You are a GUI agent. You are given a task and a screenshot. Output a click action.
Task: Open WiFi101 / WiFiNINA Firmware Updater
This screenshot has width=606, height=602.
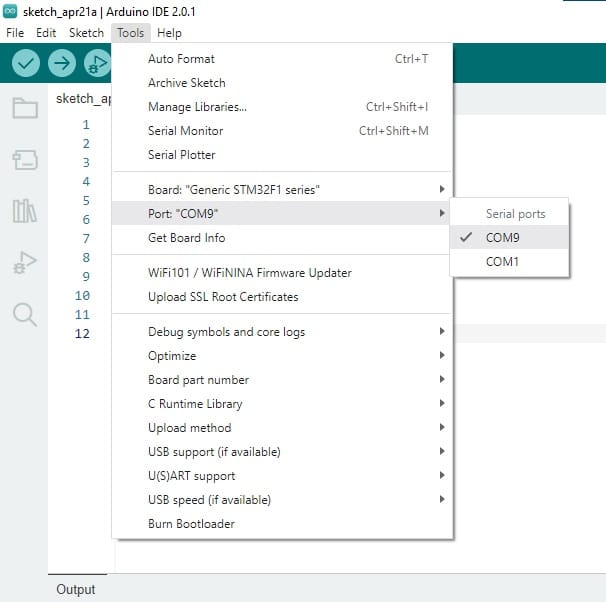click(282, 272)
